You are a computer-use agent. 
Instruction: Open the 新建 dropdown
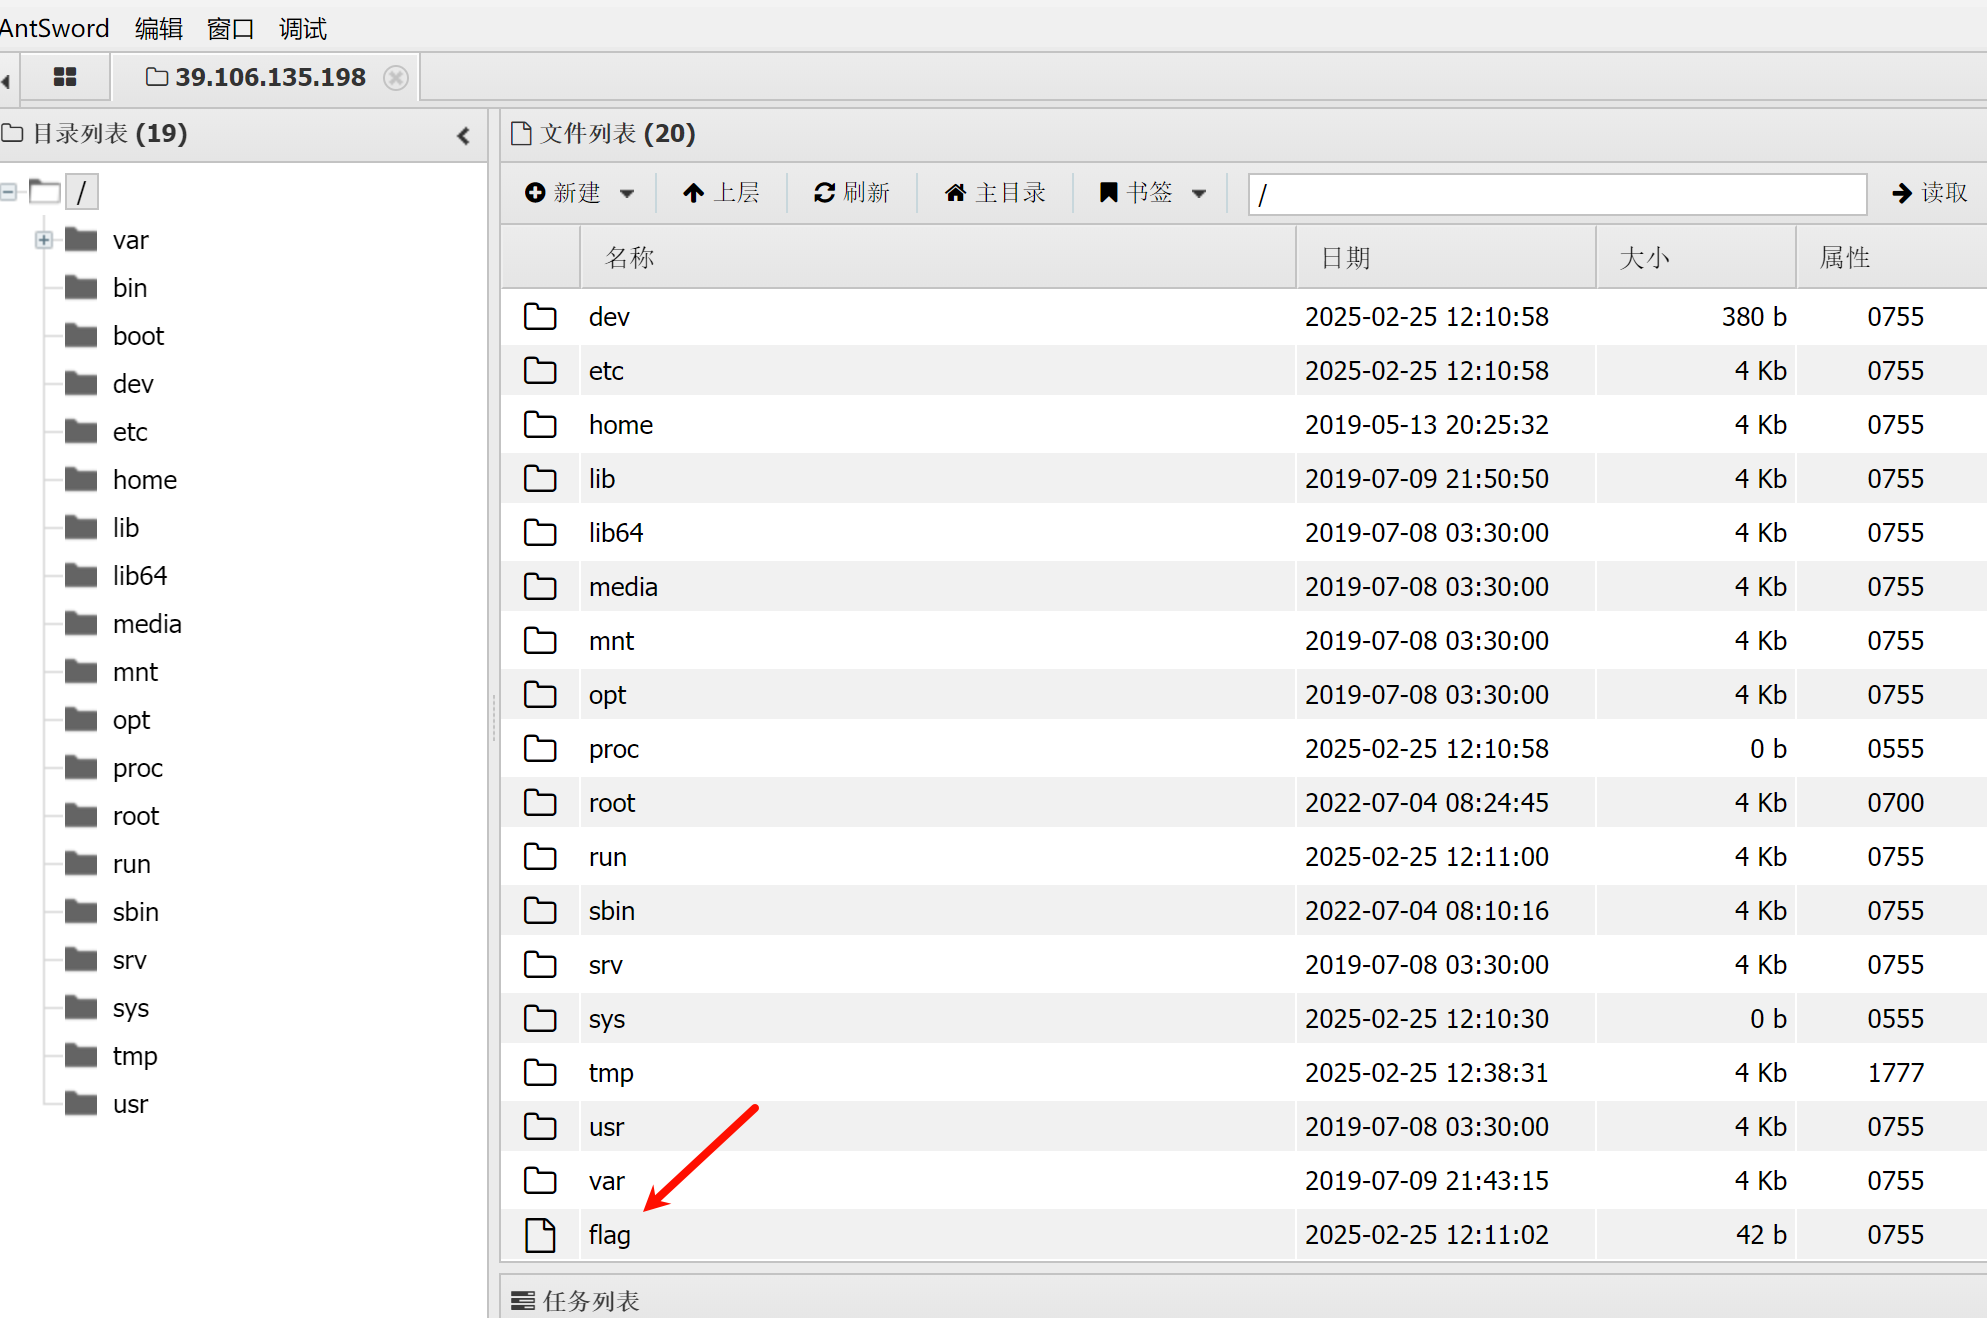(580, 192)
